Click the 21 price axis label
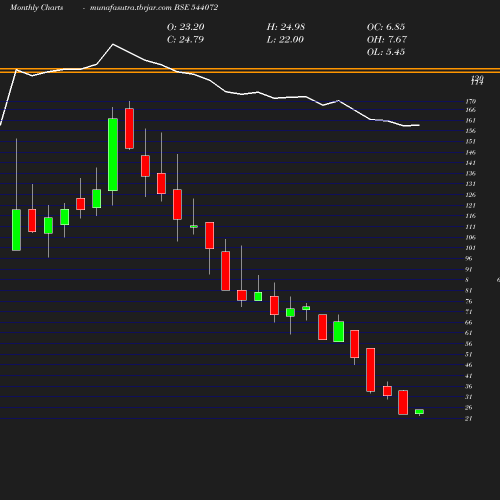The width and height of the screenshot is (500, 500). [469, 418]
